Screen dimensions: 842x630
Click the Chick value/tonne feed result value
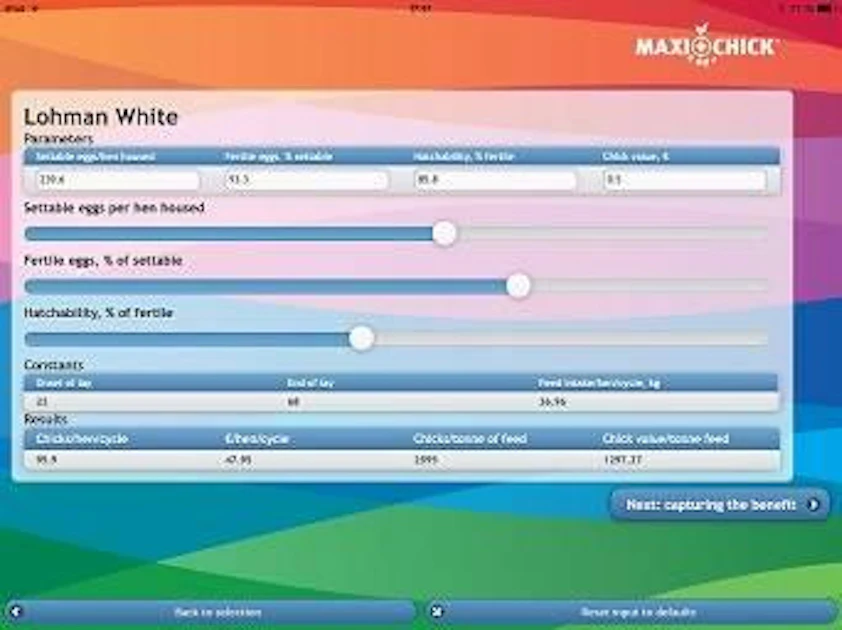tap(622, 460)
